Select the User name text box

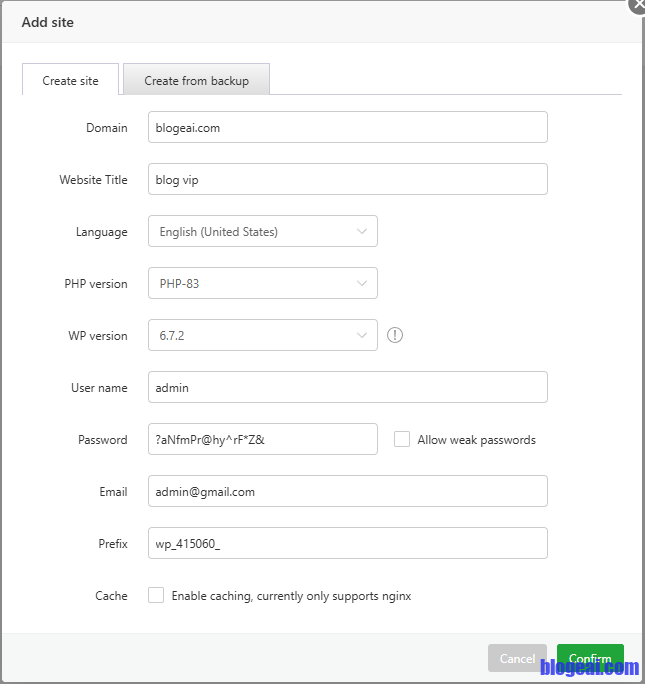347,388
